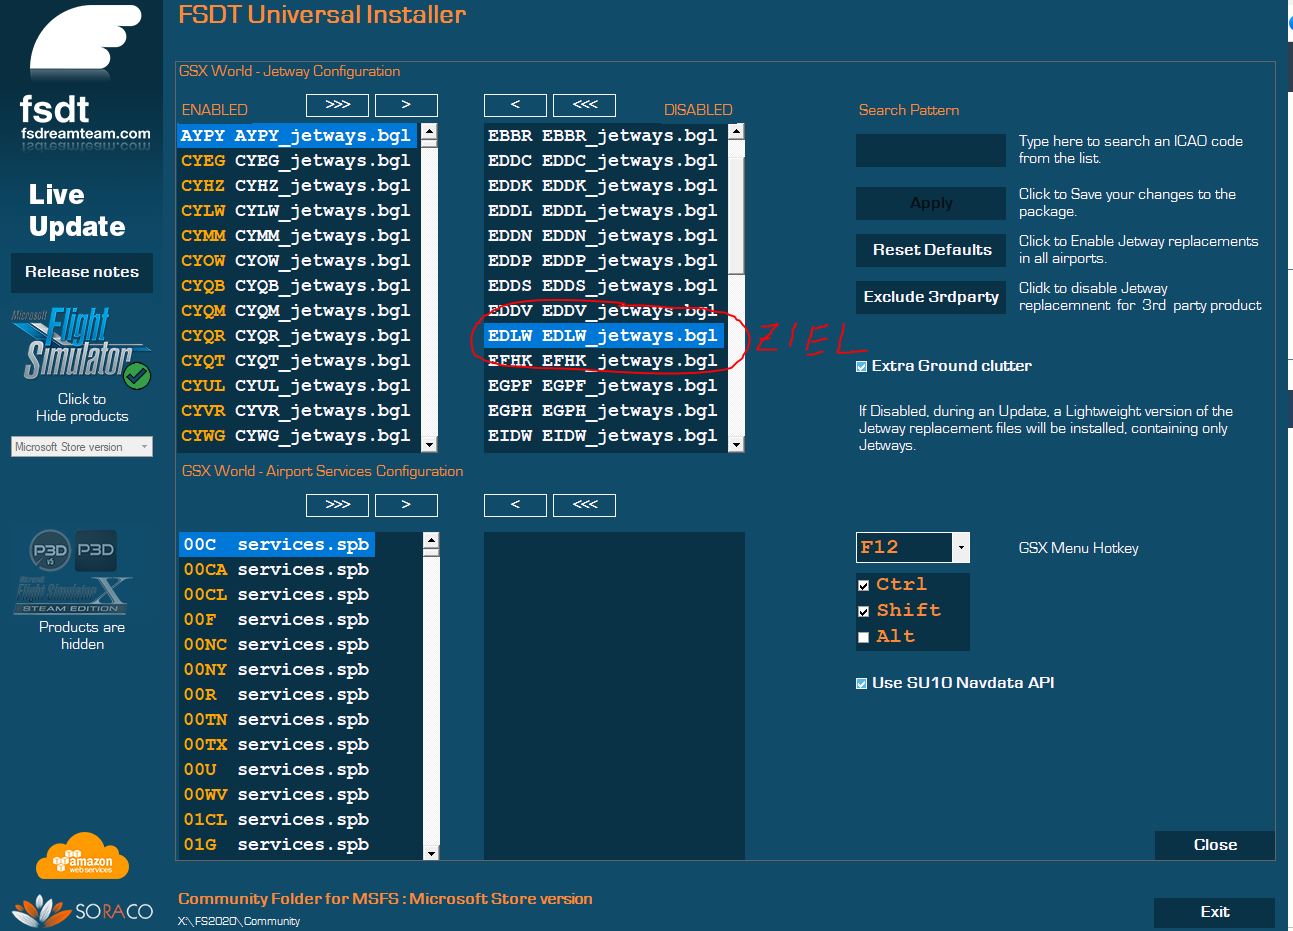The image size is (1293, 931).
Task: Click the services < move-back button
Action: point(515,504)
